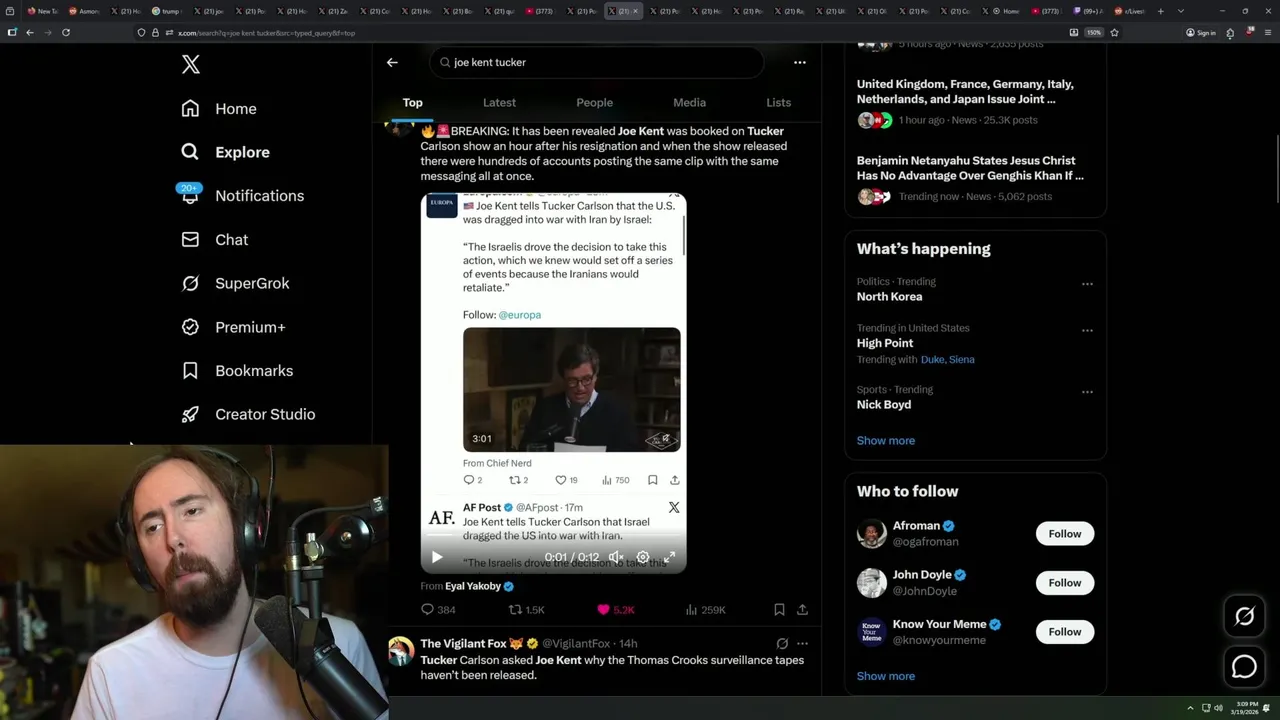Open video settings gear
The width and height of the screenshot is (1280, 720).
[643, 557]
